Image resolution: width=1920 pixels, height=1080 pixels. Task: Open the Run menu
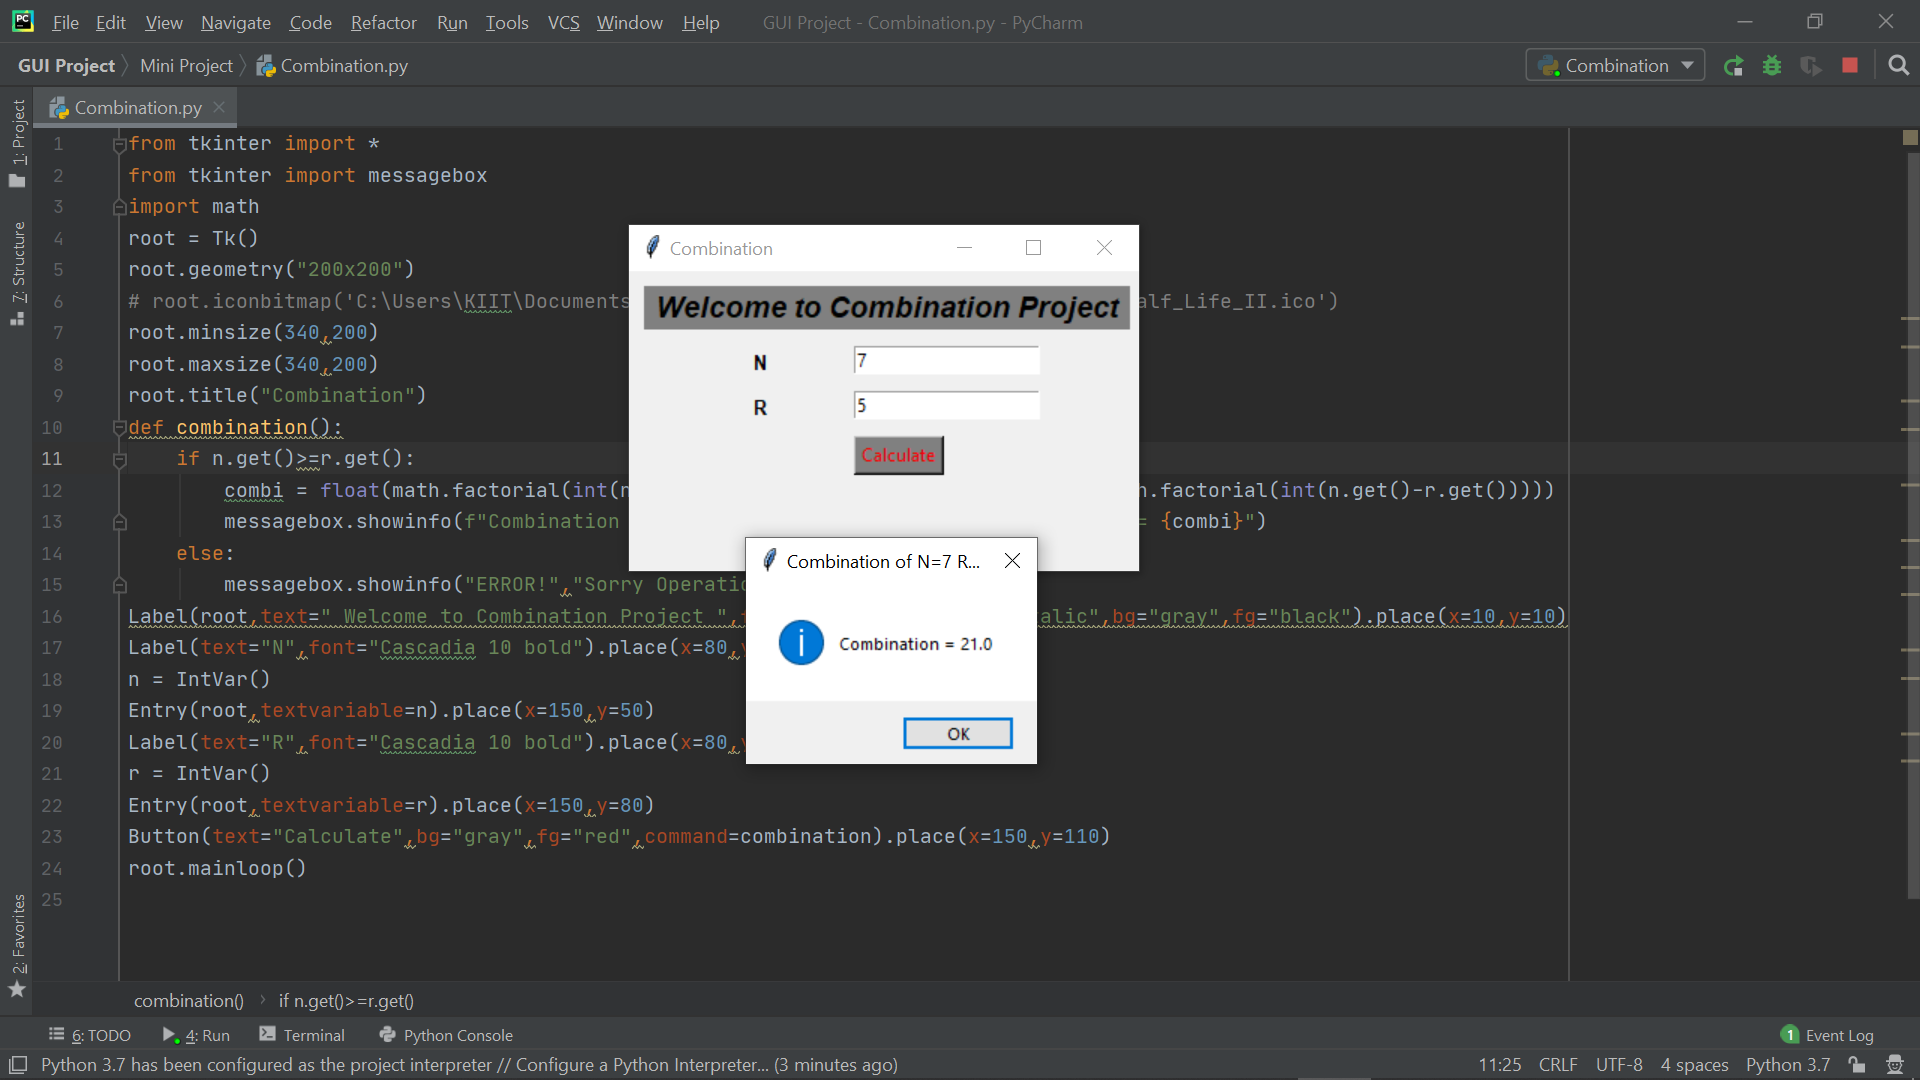point(452,22)
